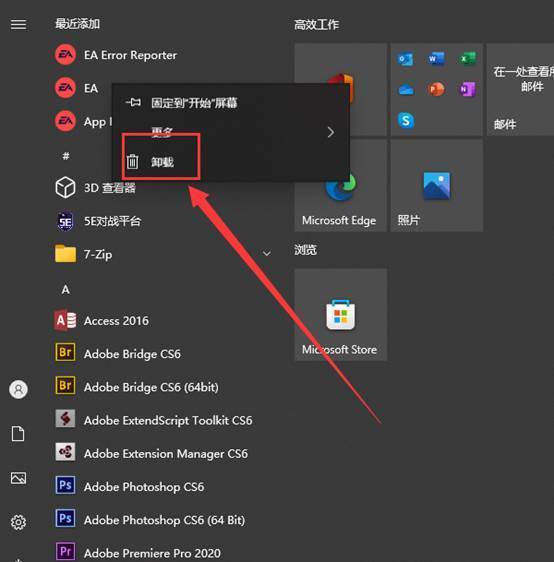Choose 更多 in the context menu
Image resolution: width=554 pixels, height=562 pixels.
(x=231, y=133)
